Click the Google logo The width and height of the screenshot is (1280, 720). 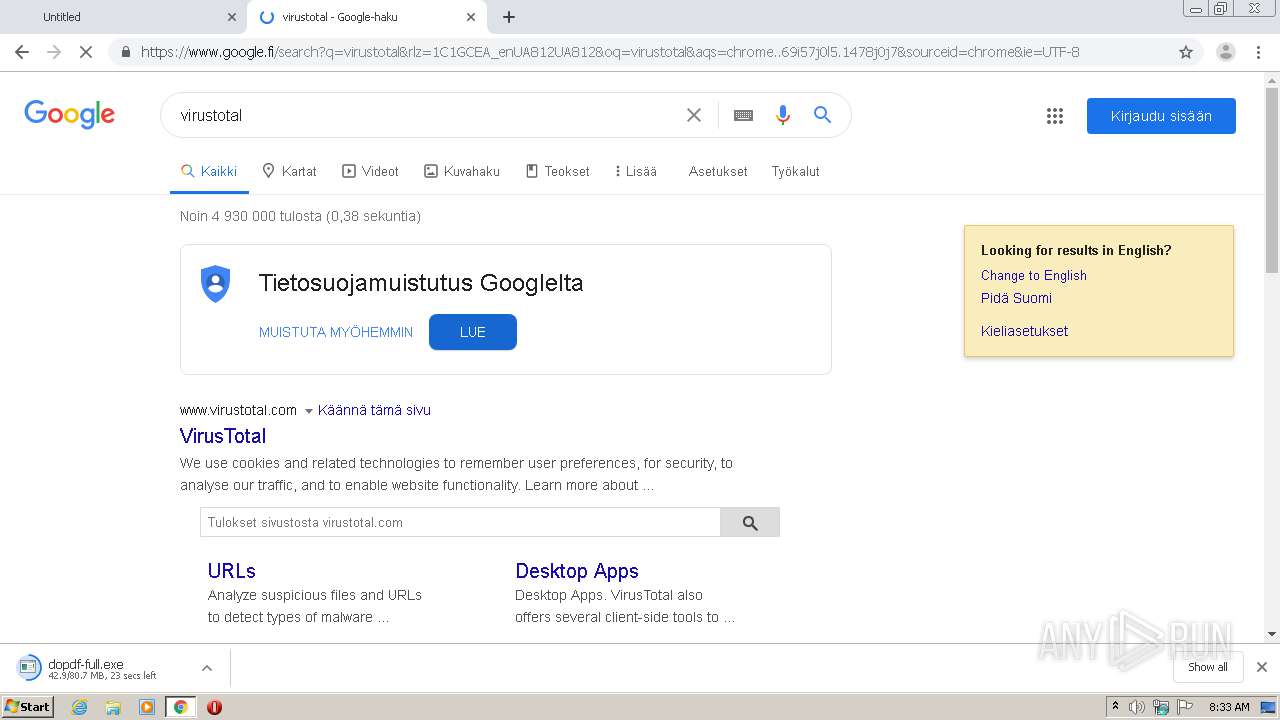(x=70, y=115)
